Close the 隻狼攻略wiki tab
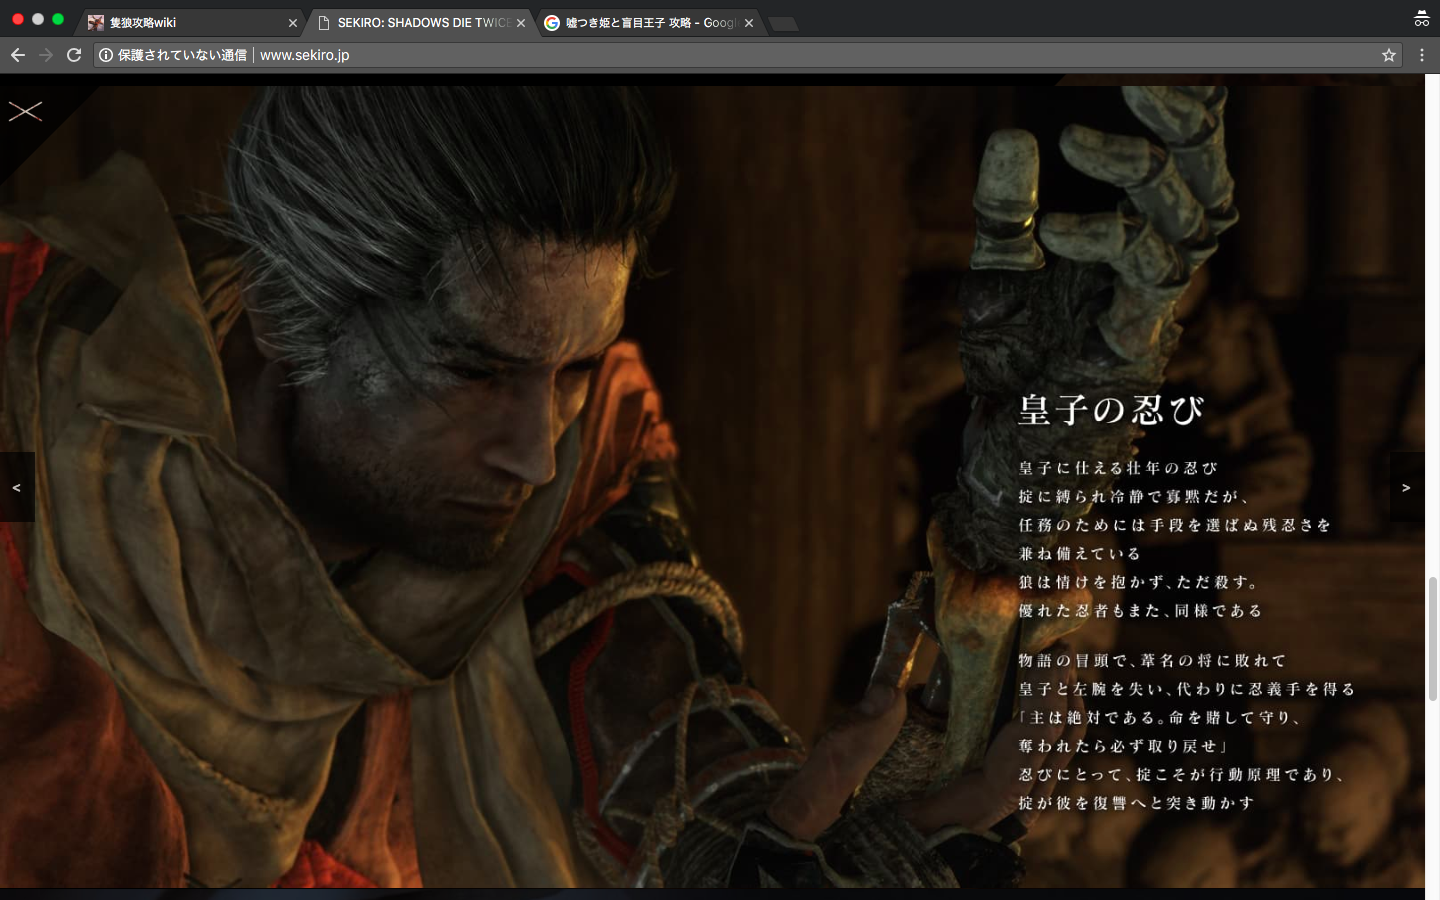Viewport: 1440px width, 900px height. (293, 23)
